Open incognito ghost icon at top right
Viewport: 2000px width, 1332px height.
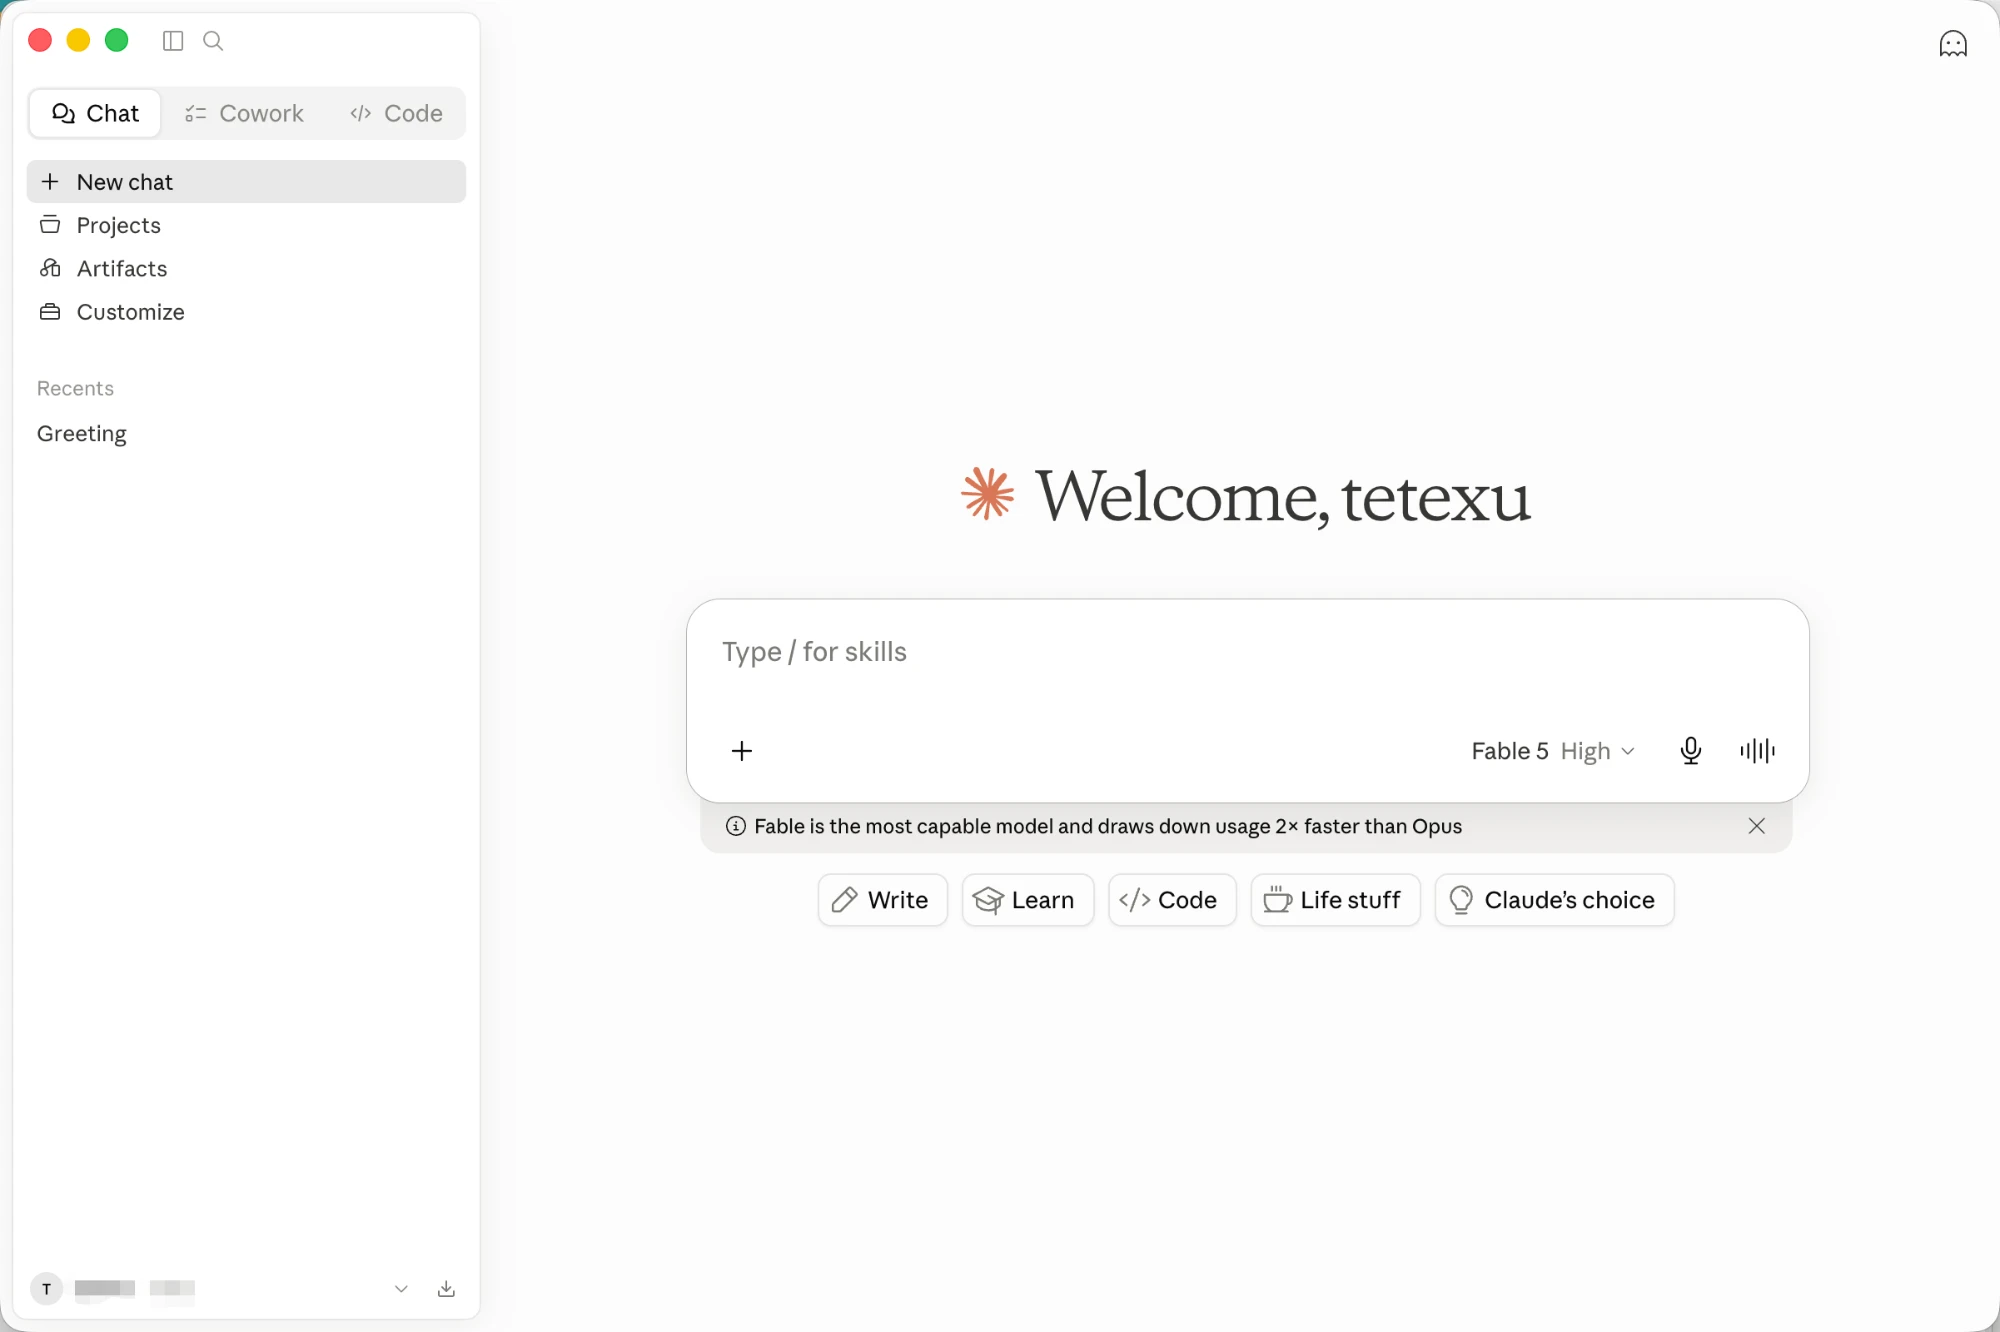coord(1952,44)
